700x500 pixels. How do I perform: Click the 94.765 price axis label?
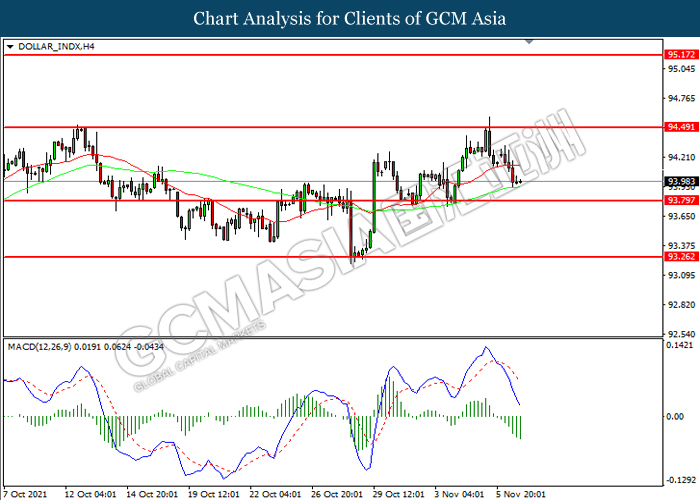pyautogui.click(x=680, y=98)
